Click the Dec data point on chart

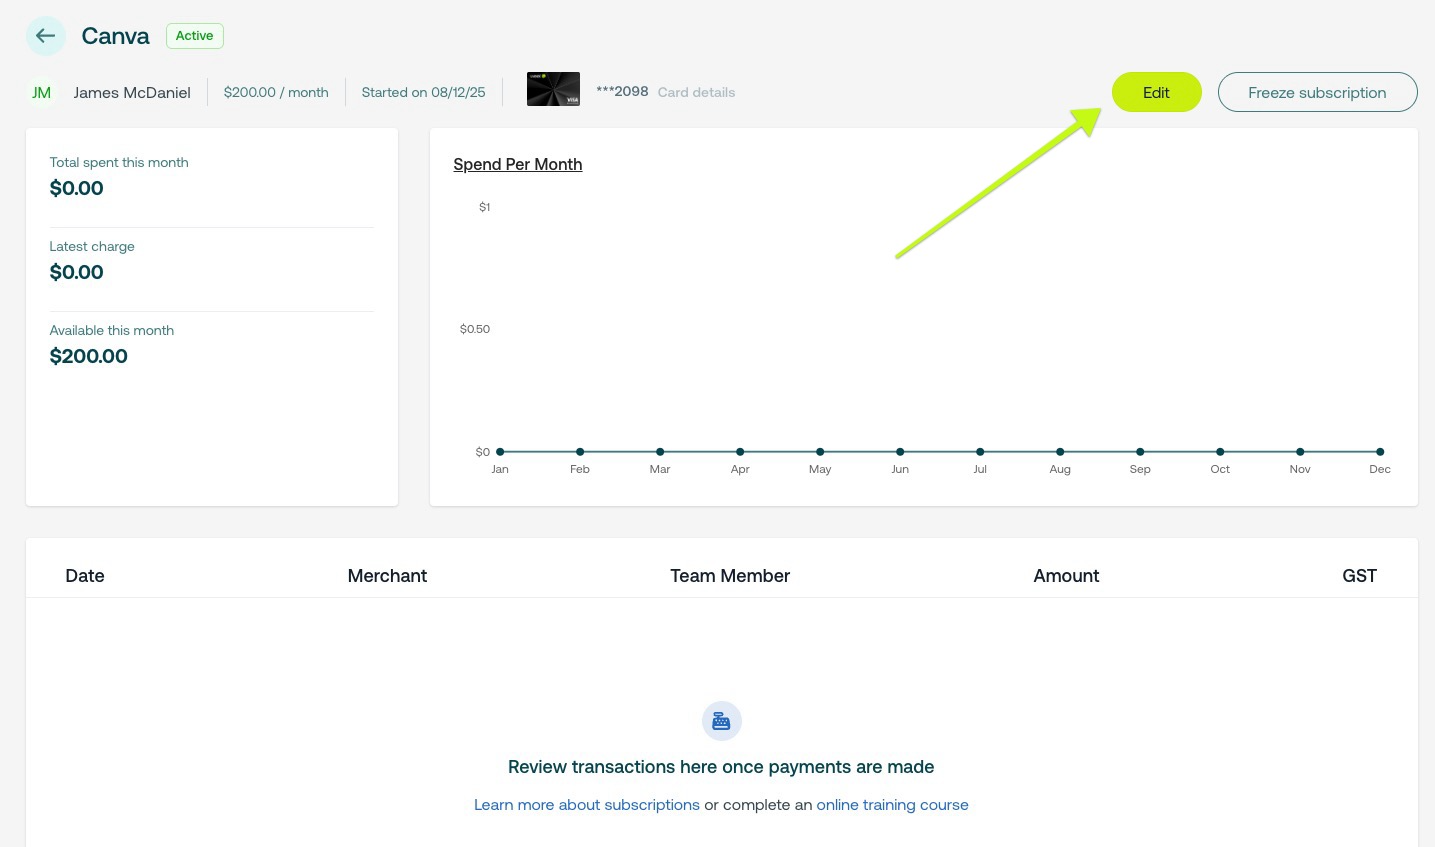click(1380, 452)
